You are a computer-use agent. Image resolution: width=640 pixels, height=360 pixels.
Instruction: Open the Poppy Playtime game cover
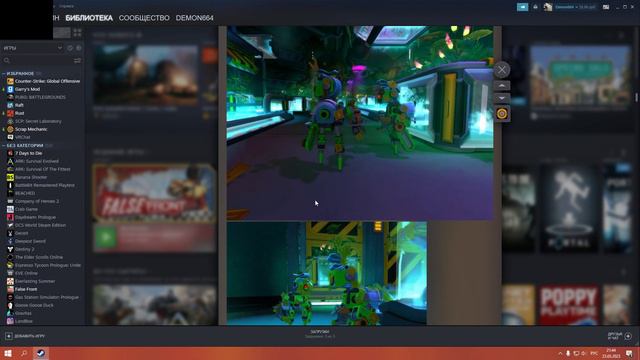coord(569,305)
